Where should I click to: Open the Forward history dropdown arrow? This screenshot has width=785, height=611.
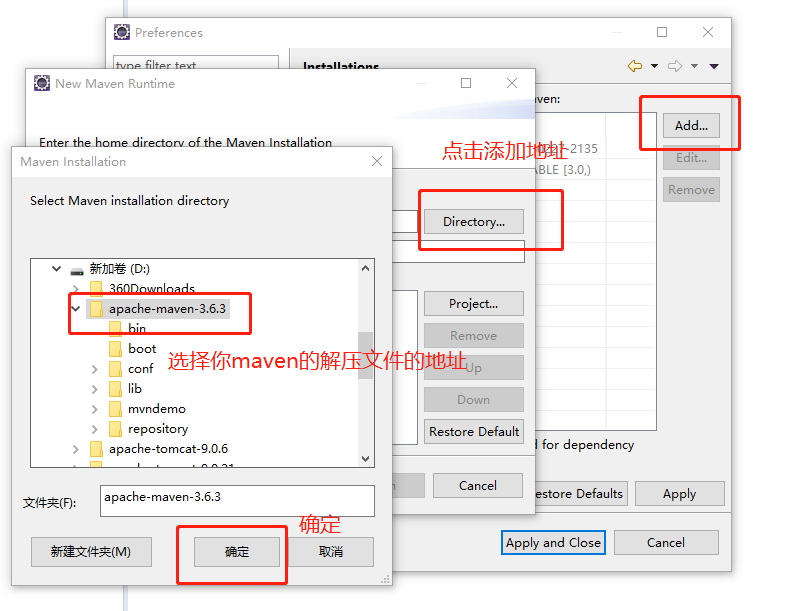(694, 66)
